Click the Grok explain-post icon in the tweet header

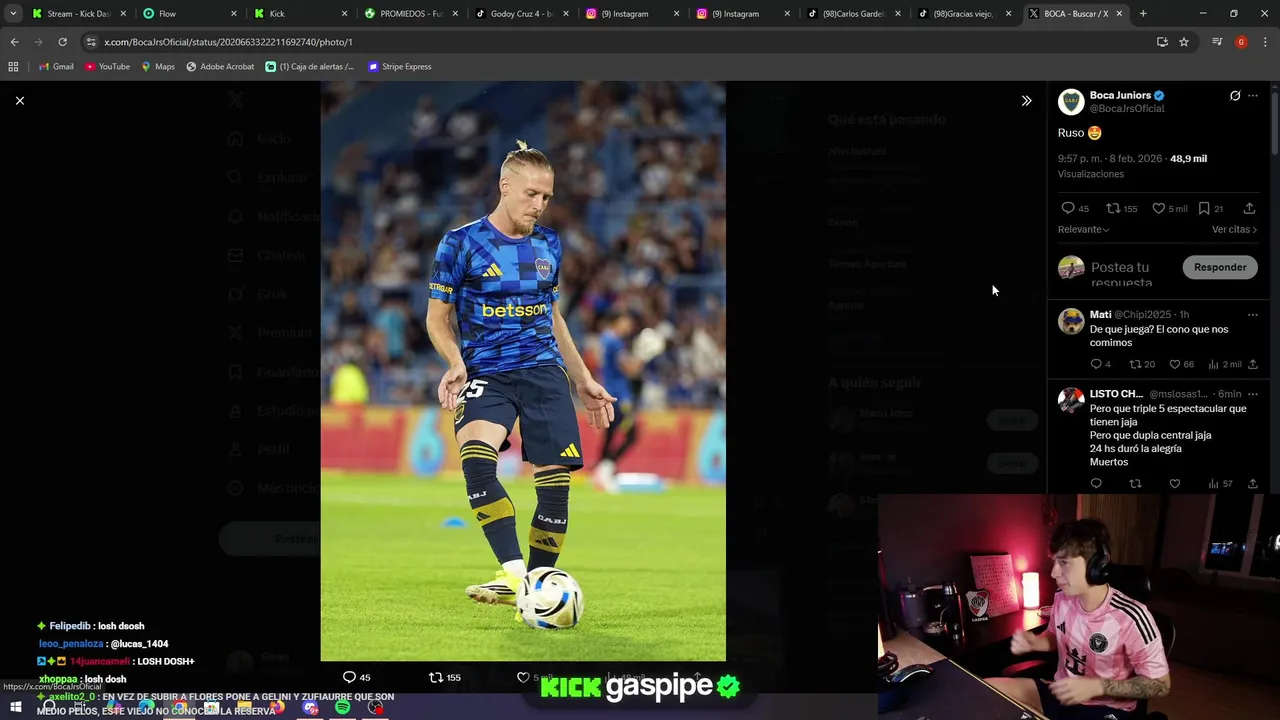click(x=1235, y=96)
